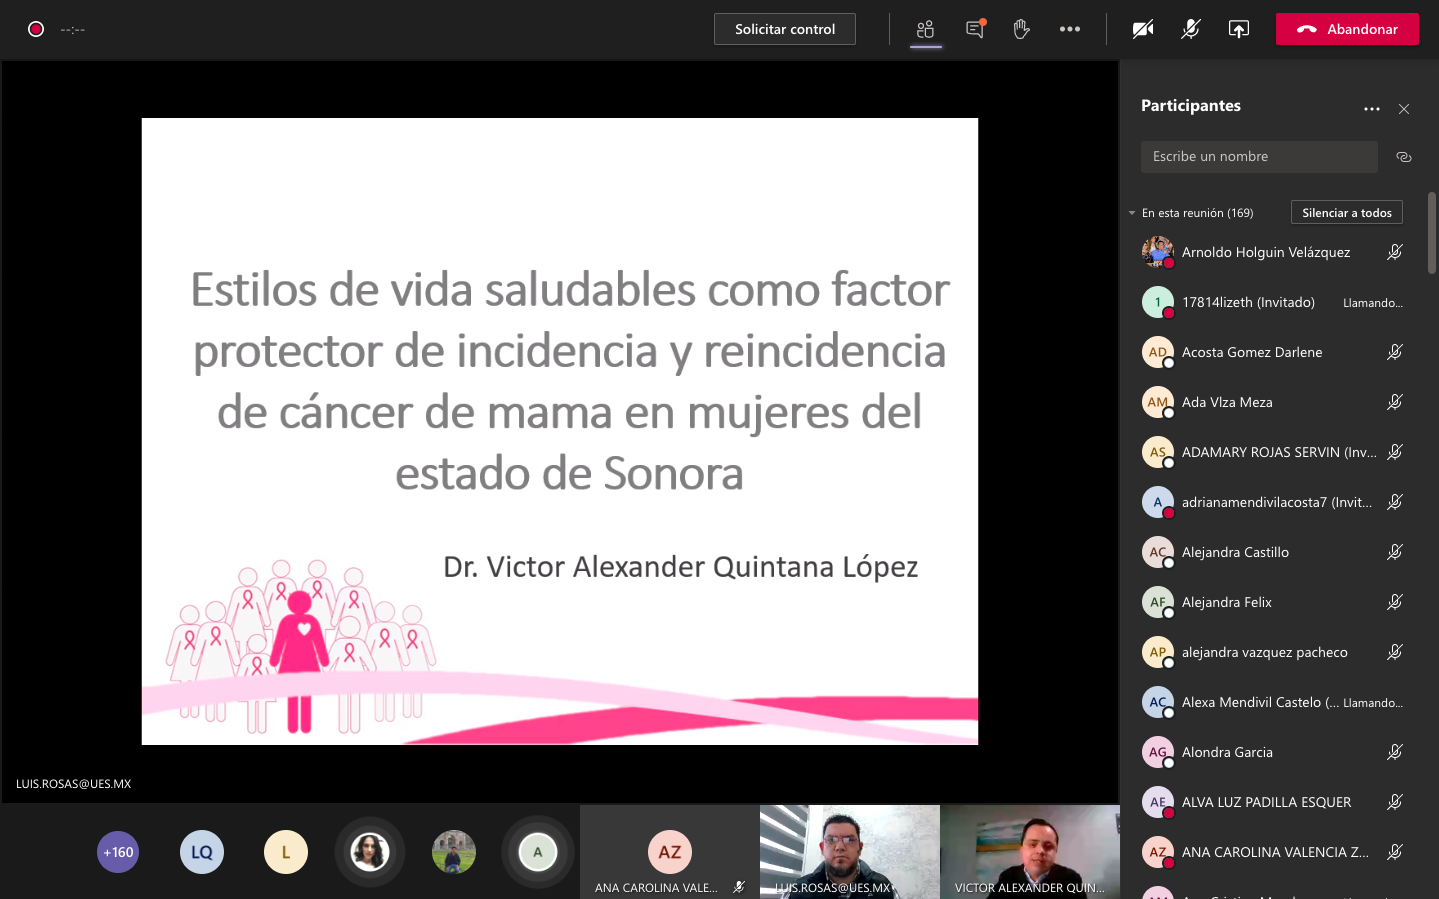This screenshot has width=1439, height=899.
Task: Unmute your microphone
Action: click(1189, 29)
